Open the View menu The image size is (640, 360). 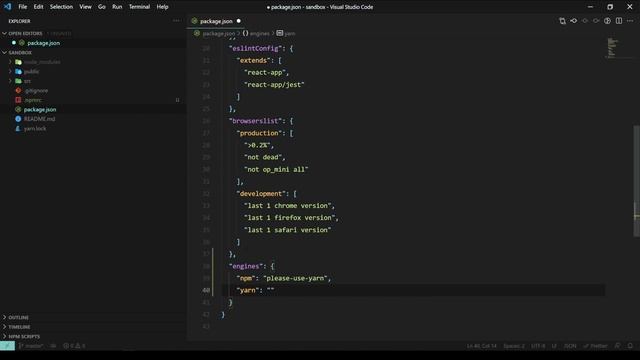pos(85,7)
